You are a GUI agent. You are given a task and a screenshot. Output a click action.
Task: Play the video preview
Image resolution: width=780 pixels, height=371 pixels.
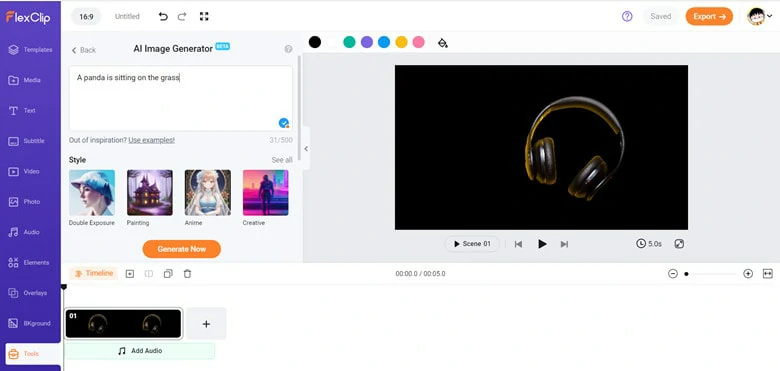click(542, 244)
